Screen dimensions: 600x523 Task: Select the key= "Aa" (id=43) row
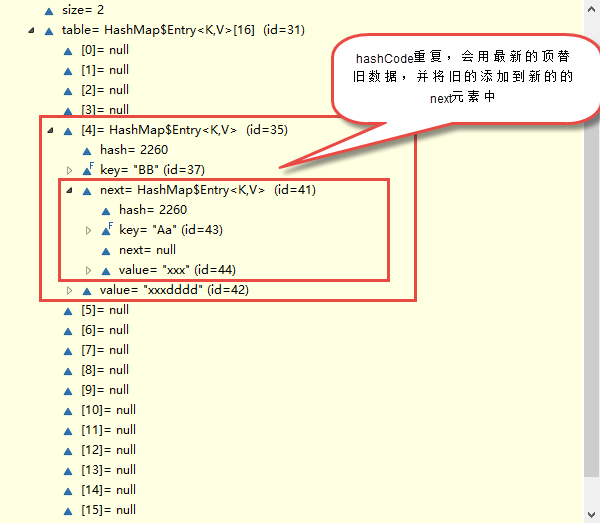tap(171, 230)
